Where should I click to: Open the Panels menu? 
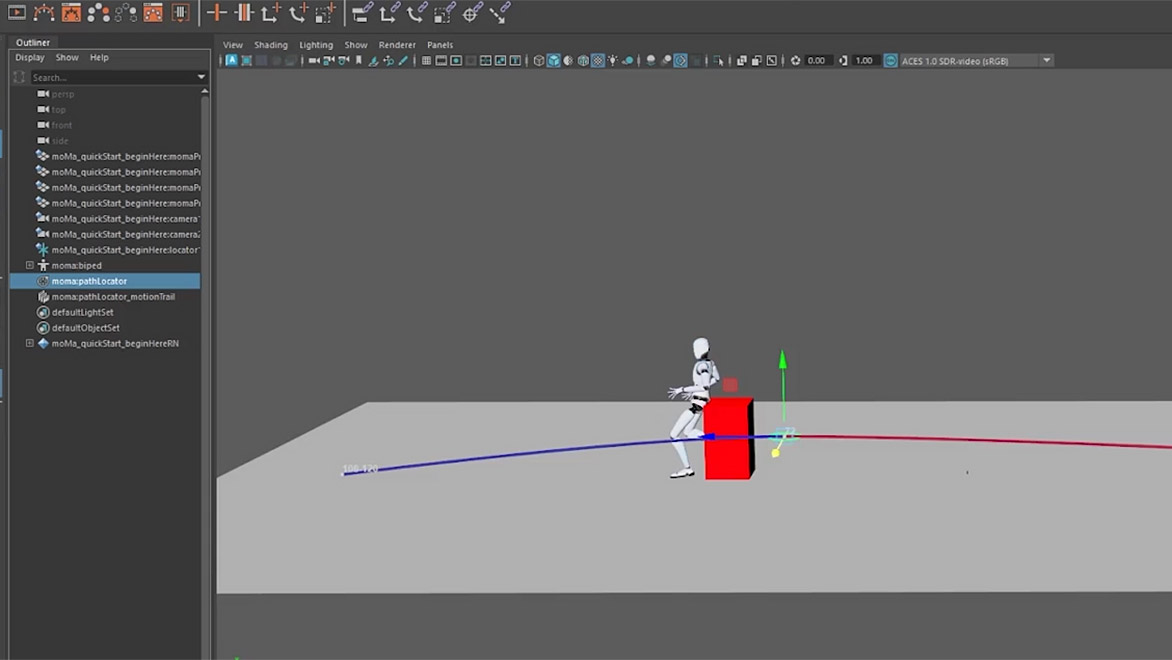440,45
